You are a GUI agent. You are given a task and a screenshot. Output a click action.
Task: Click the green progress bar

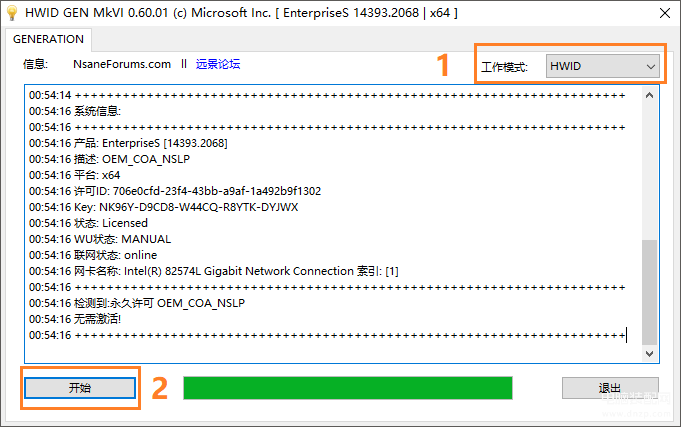pos(348,388)
